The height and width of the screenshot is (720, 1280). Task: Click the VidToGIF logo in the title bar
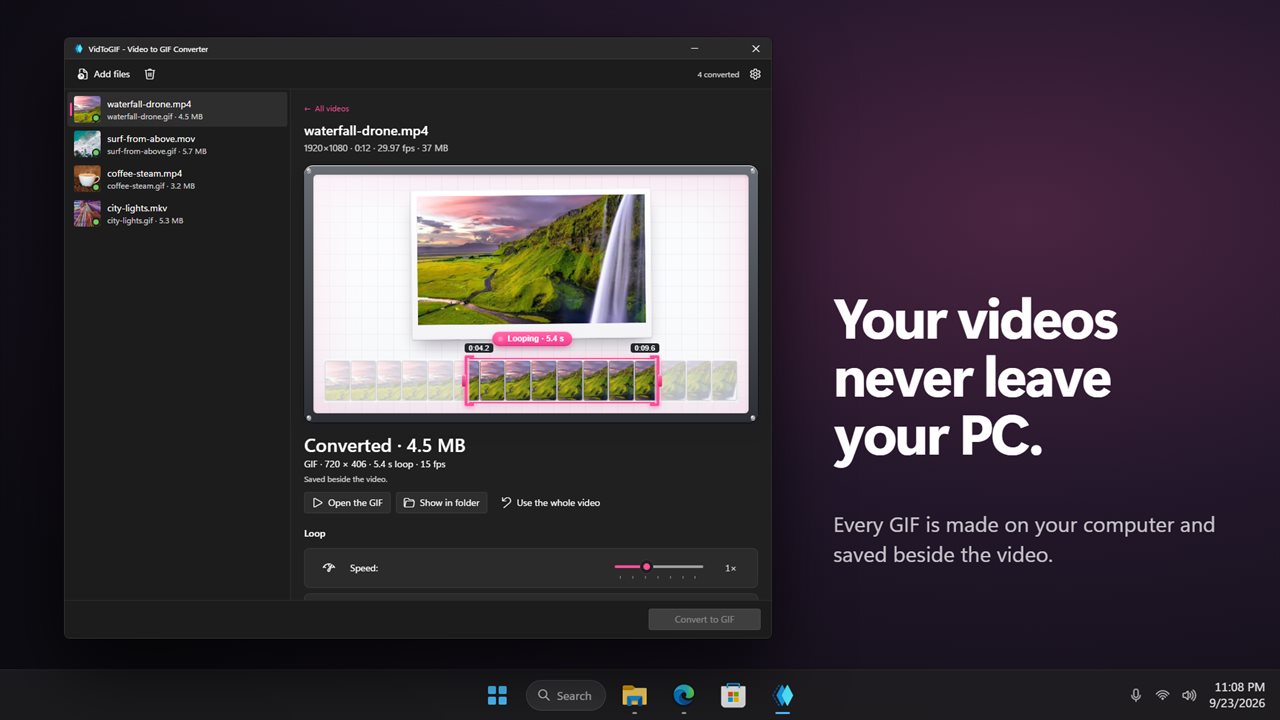[79, 49]
